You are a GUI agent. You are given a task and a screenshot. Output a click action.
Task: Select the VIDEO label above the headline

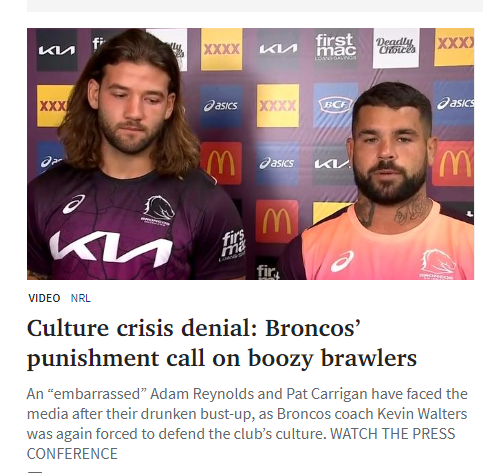(44, 298)
